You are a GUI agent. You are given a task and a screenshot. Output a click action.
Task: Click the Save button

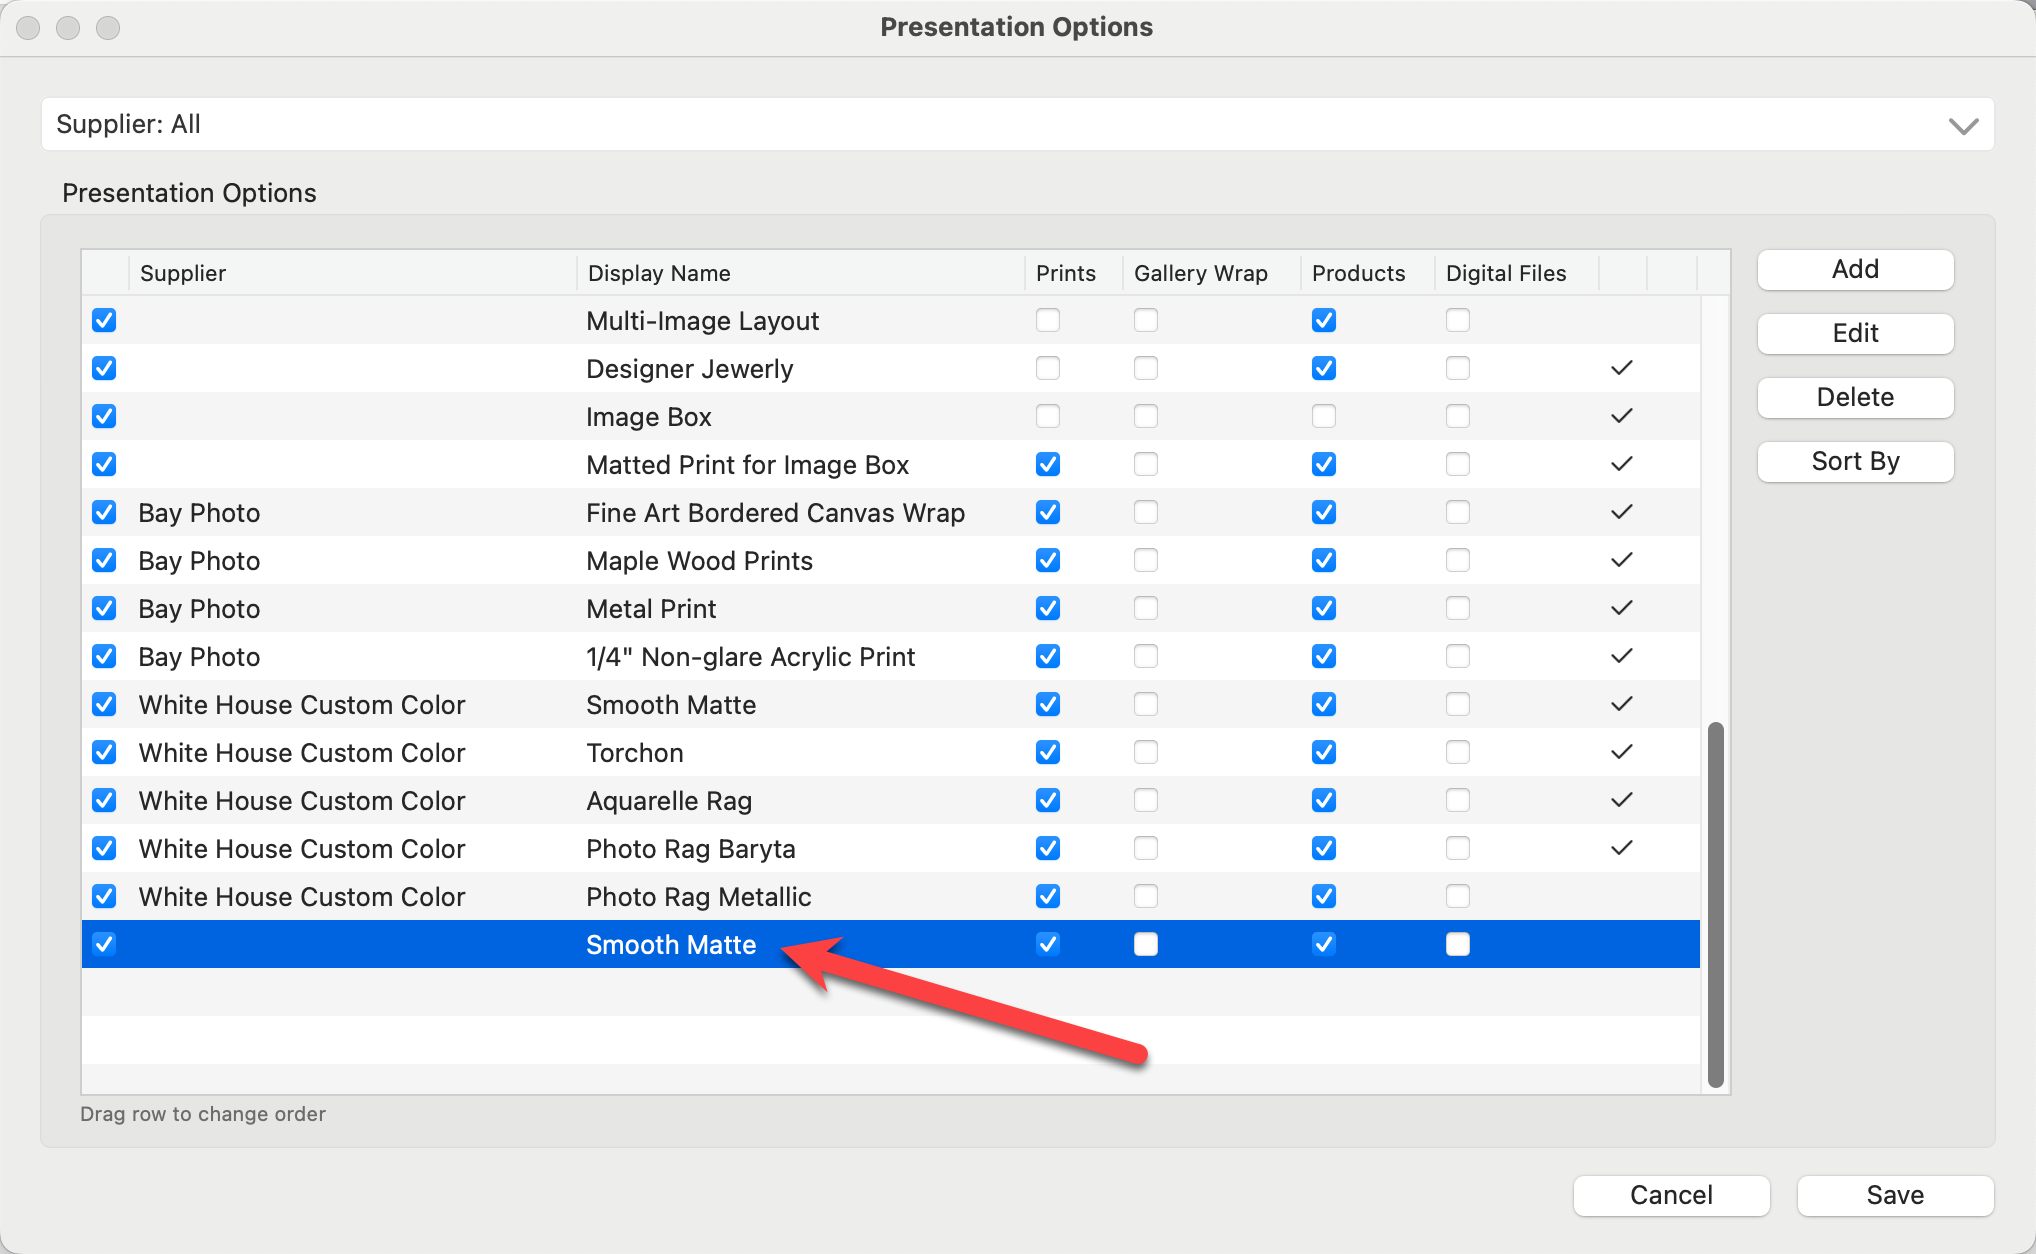[1895, 1195]
